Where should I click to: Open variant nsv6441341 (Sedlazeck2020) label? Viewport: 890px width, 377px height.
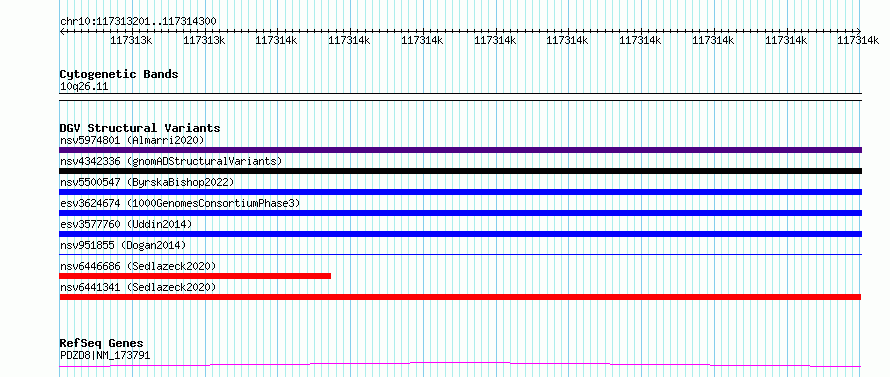coord(138,287)
